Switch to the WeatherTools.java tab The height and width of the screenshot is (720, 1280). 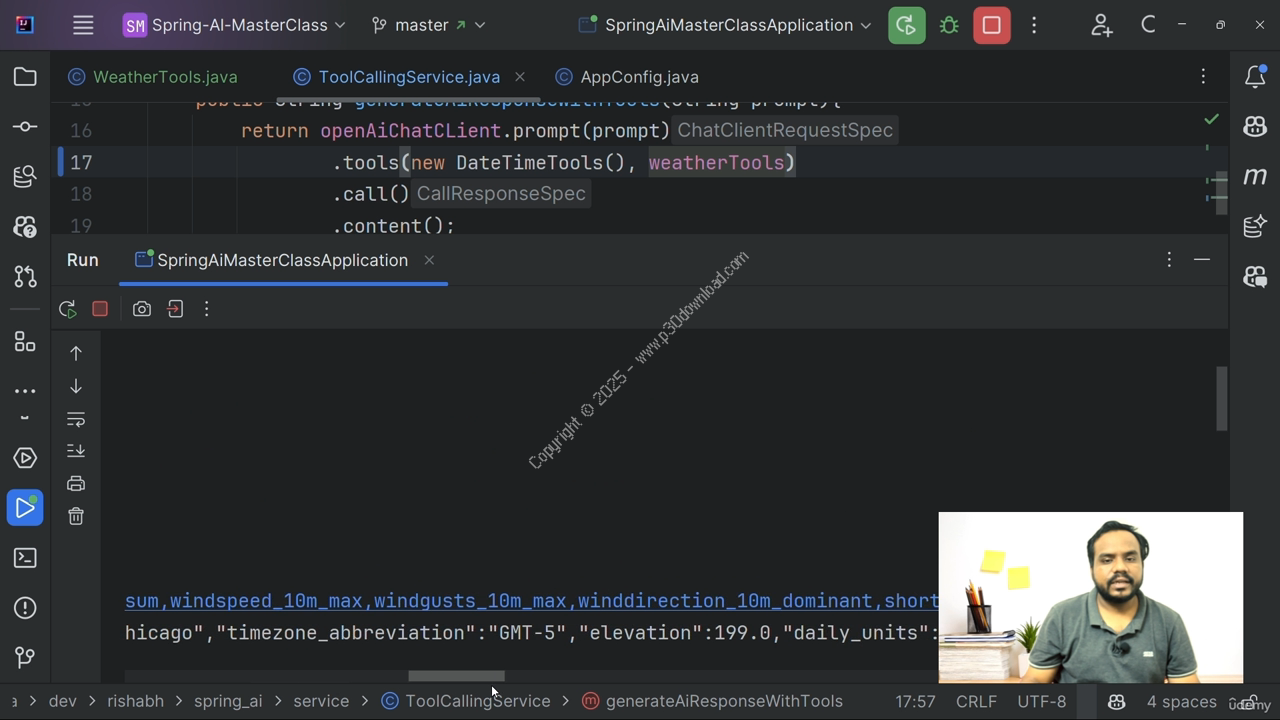click(165, 77)
